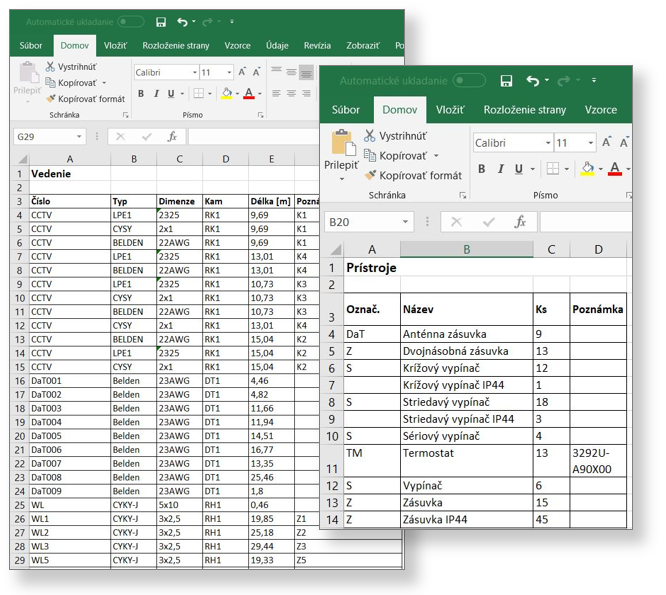
Task: Center-align text in Vedenie window ribbon
Action: coord(291,93)
